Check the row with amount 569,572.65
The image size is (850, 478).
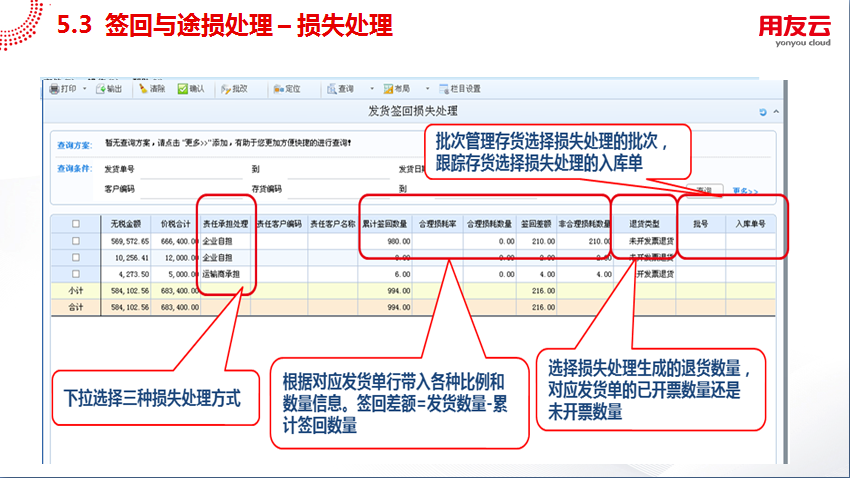76,241
